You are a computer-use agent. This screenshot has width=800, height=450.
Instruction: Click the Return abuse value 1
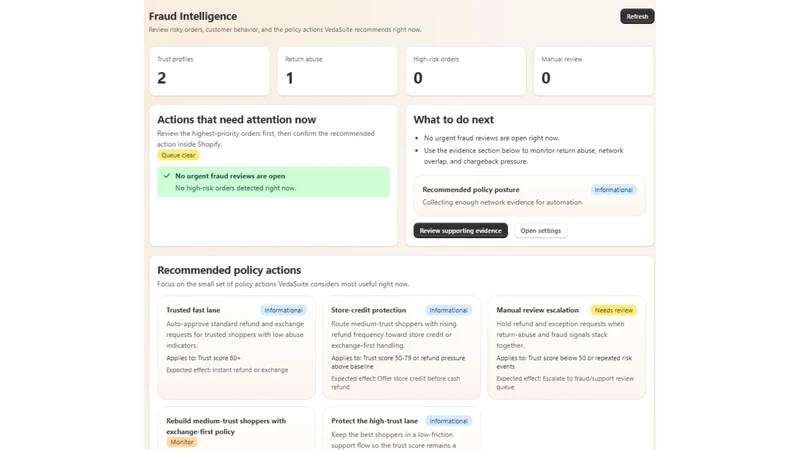click(290, 78)
